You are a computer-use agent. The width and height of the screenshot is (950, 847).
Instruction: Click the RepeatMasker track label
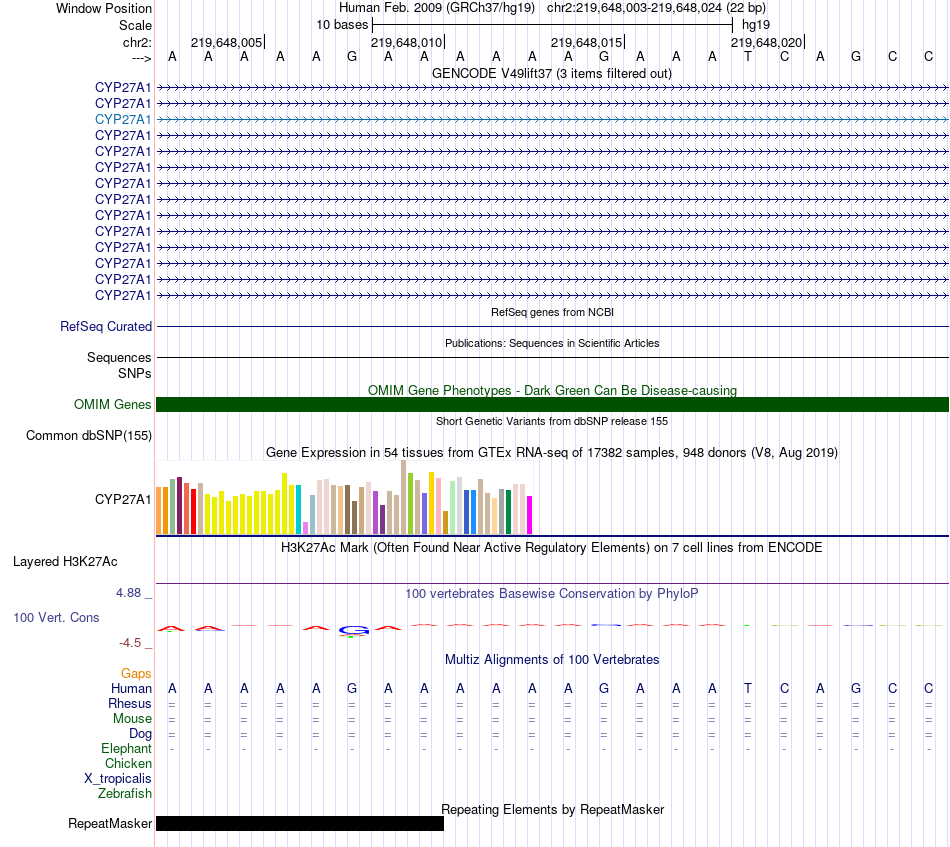click(x=110, y=824)
